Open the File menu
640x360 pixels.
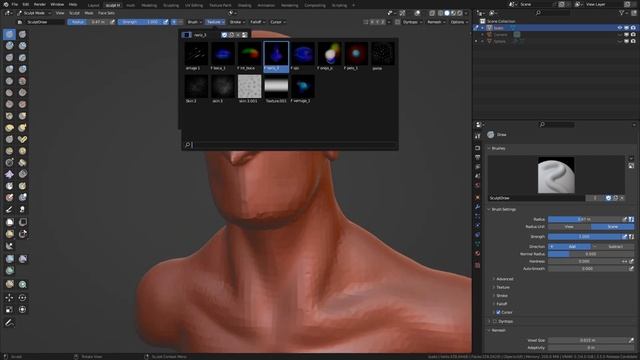(15, 4)
